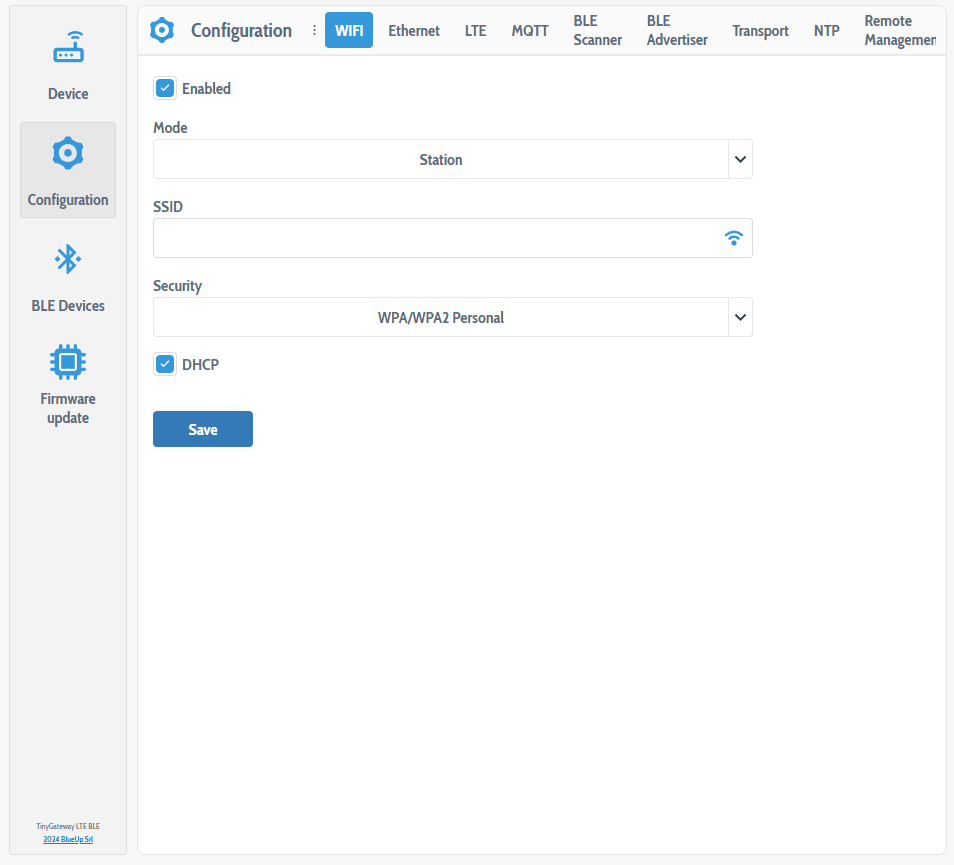Scan networks using WiFi icon in SSID field
The height and width of the screenshot is (865, 954).
click(x=733, y=238)
